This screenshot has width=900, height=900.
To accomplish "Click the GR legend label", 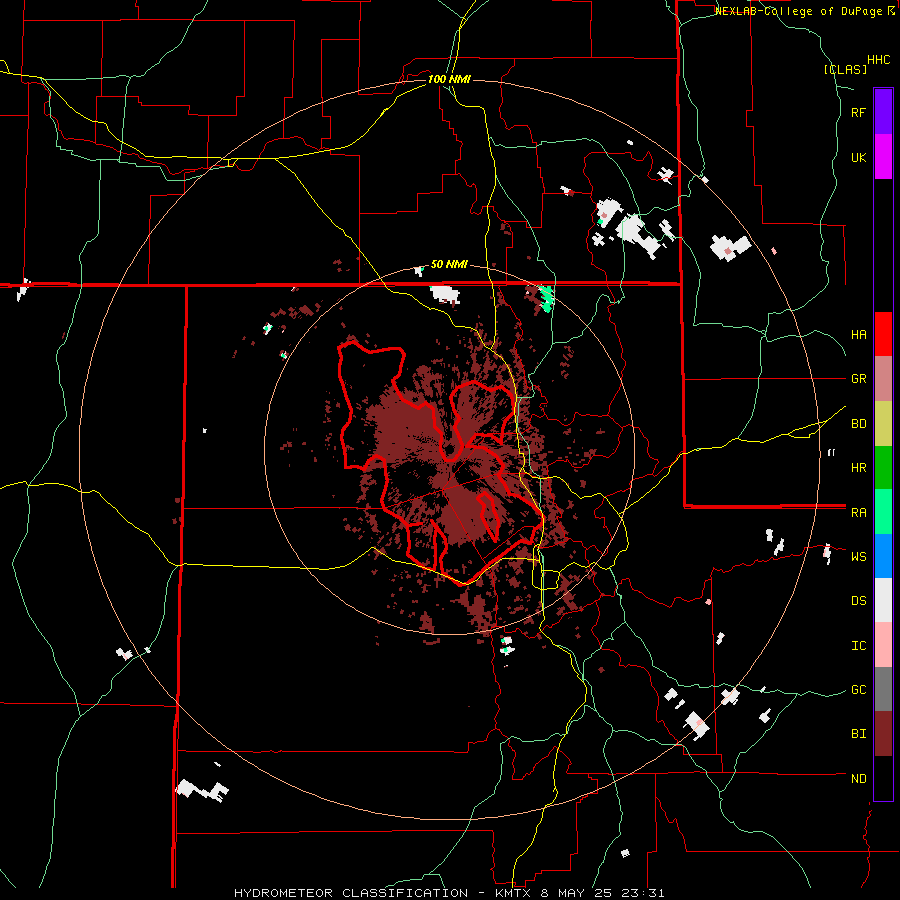I will [x=858, y=379].
